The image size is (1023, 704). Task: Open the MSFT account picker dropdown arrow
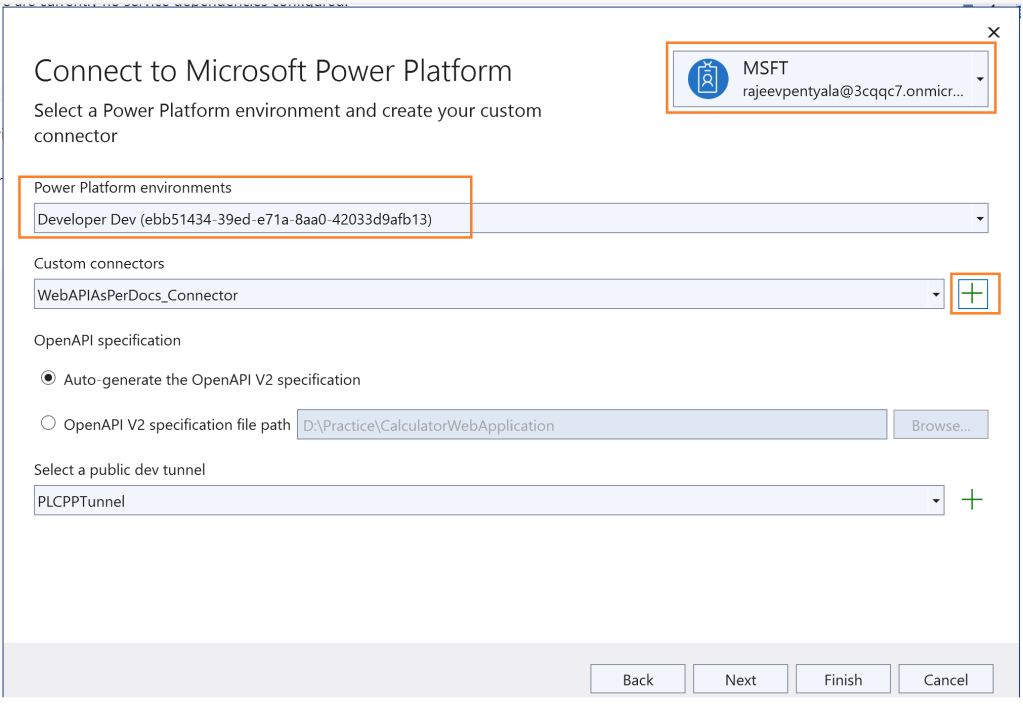click(980, 79)
